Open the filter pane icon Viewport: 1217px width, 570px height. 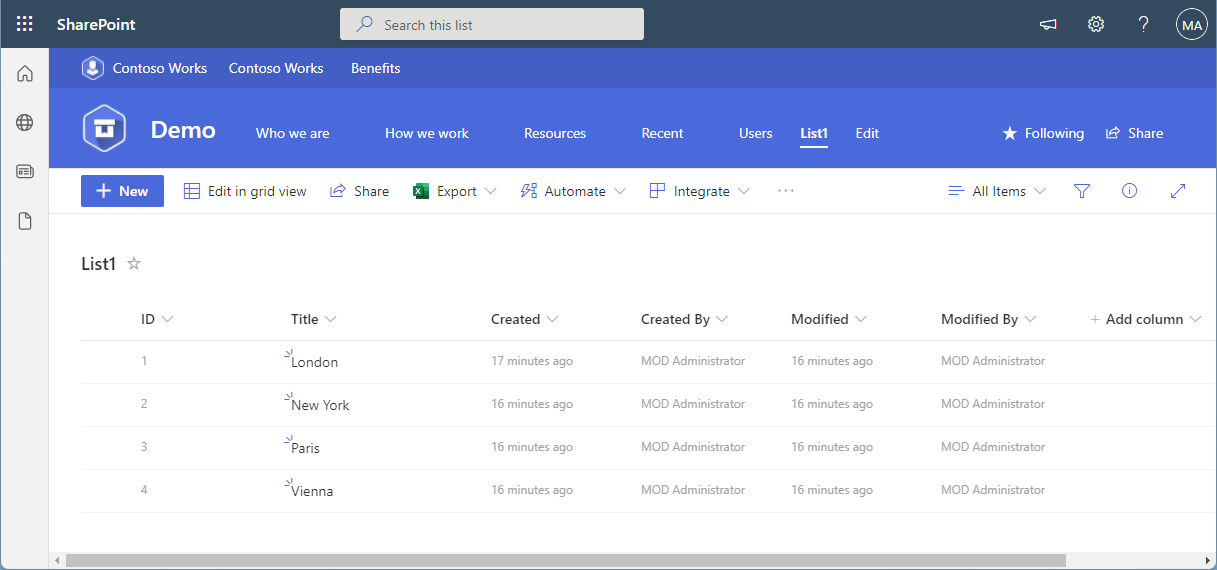point(1081,191)
